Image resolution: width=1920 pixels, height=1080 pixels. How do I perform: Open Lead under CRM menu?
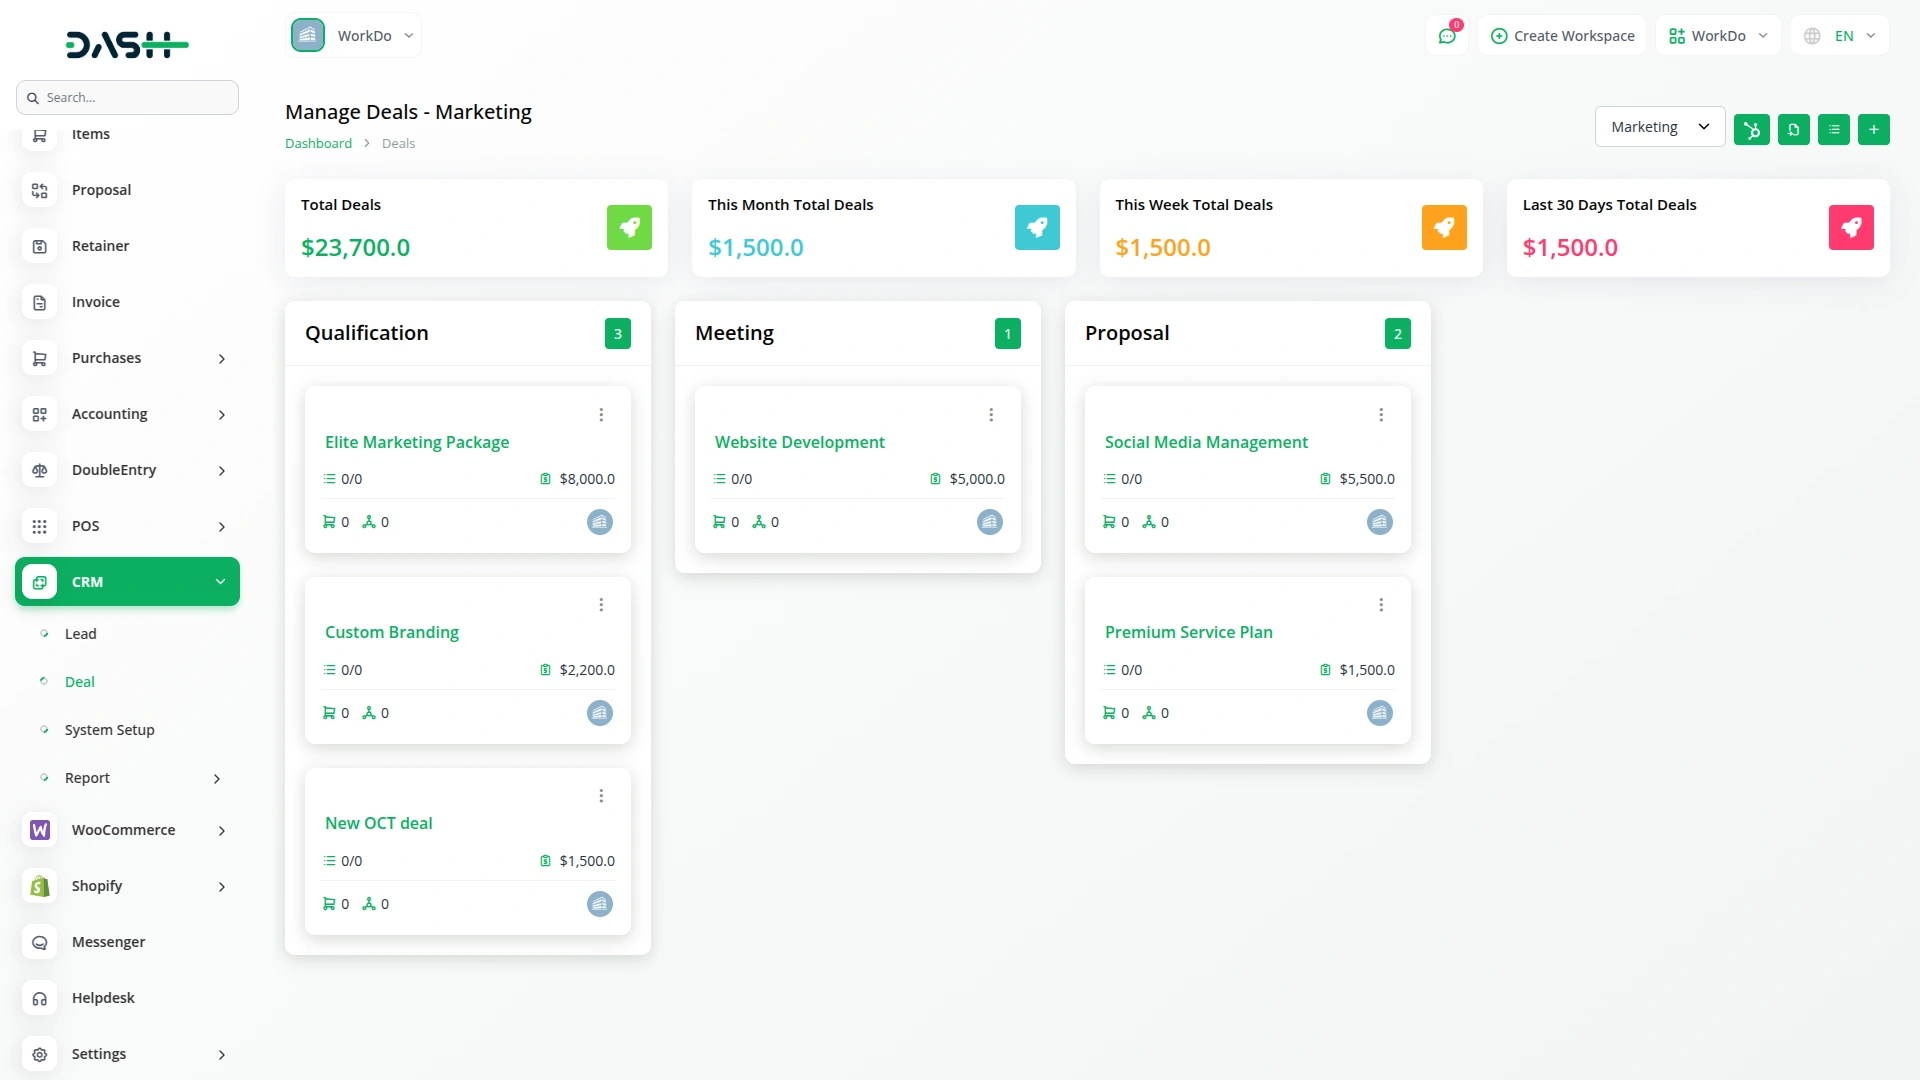81,634
